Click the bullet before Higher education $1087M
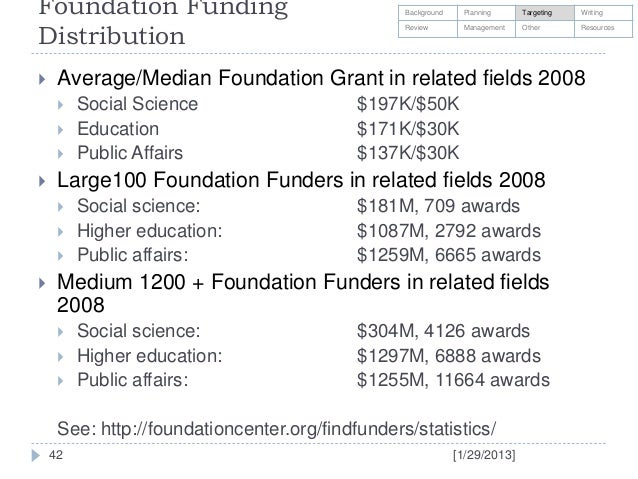 (61, 232)
